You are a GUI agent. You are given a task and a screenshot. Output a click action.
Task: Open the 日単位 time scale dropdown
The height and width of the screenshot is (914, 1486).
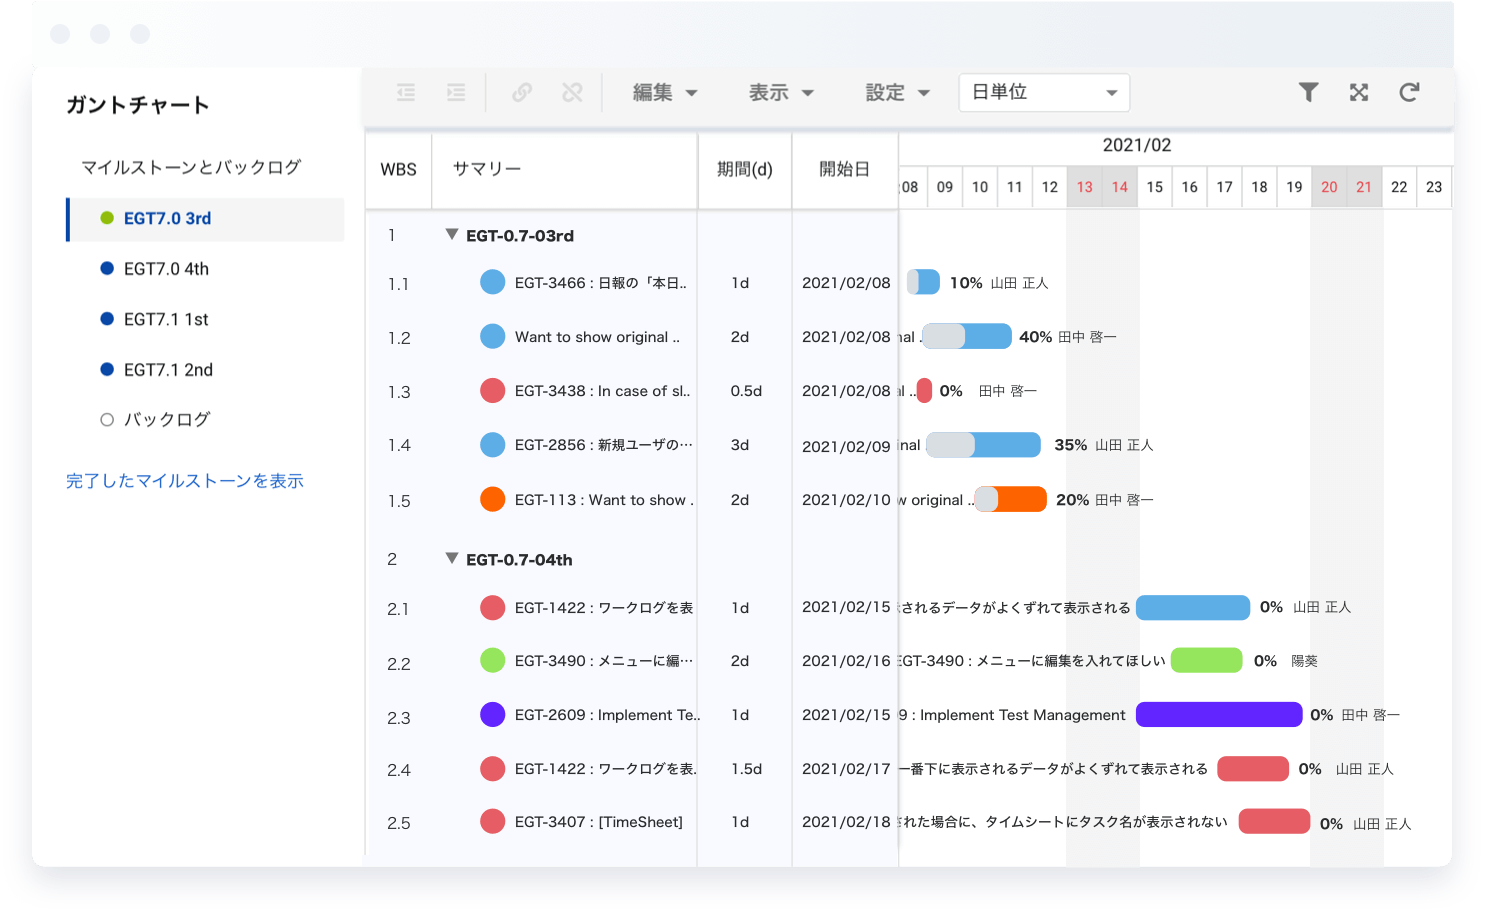tap(1044, 93)
